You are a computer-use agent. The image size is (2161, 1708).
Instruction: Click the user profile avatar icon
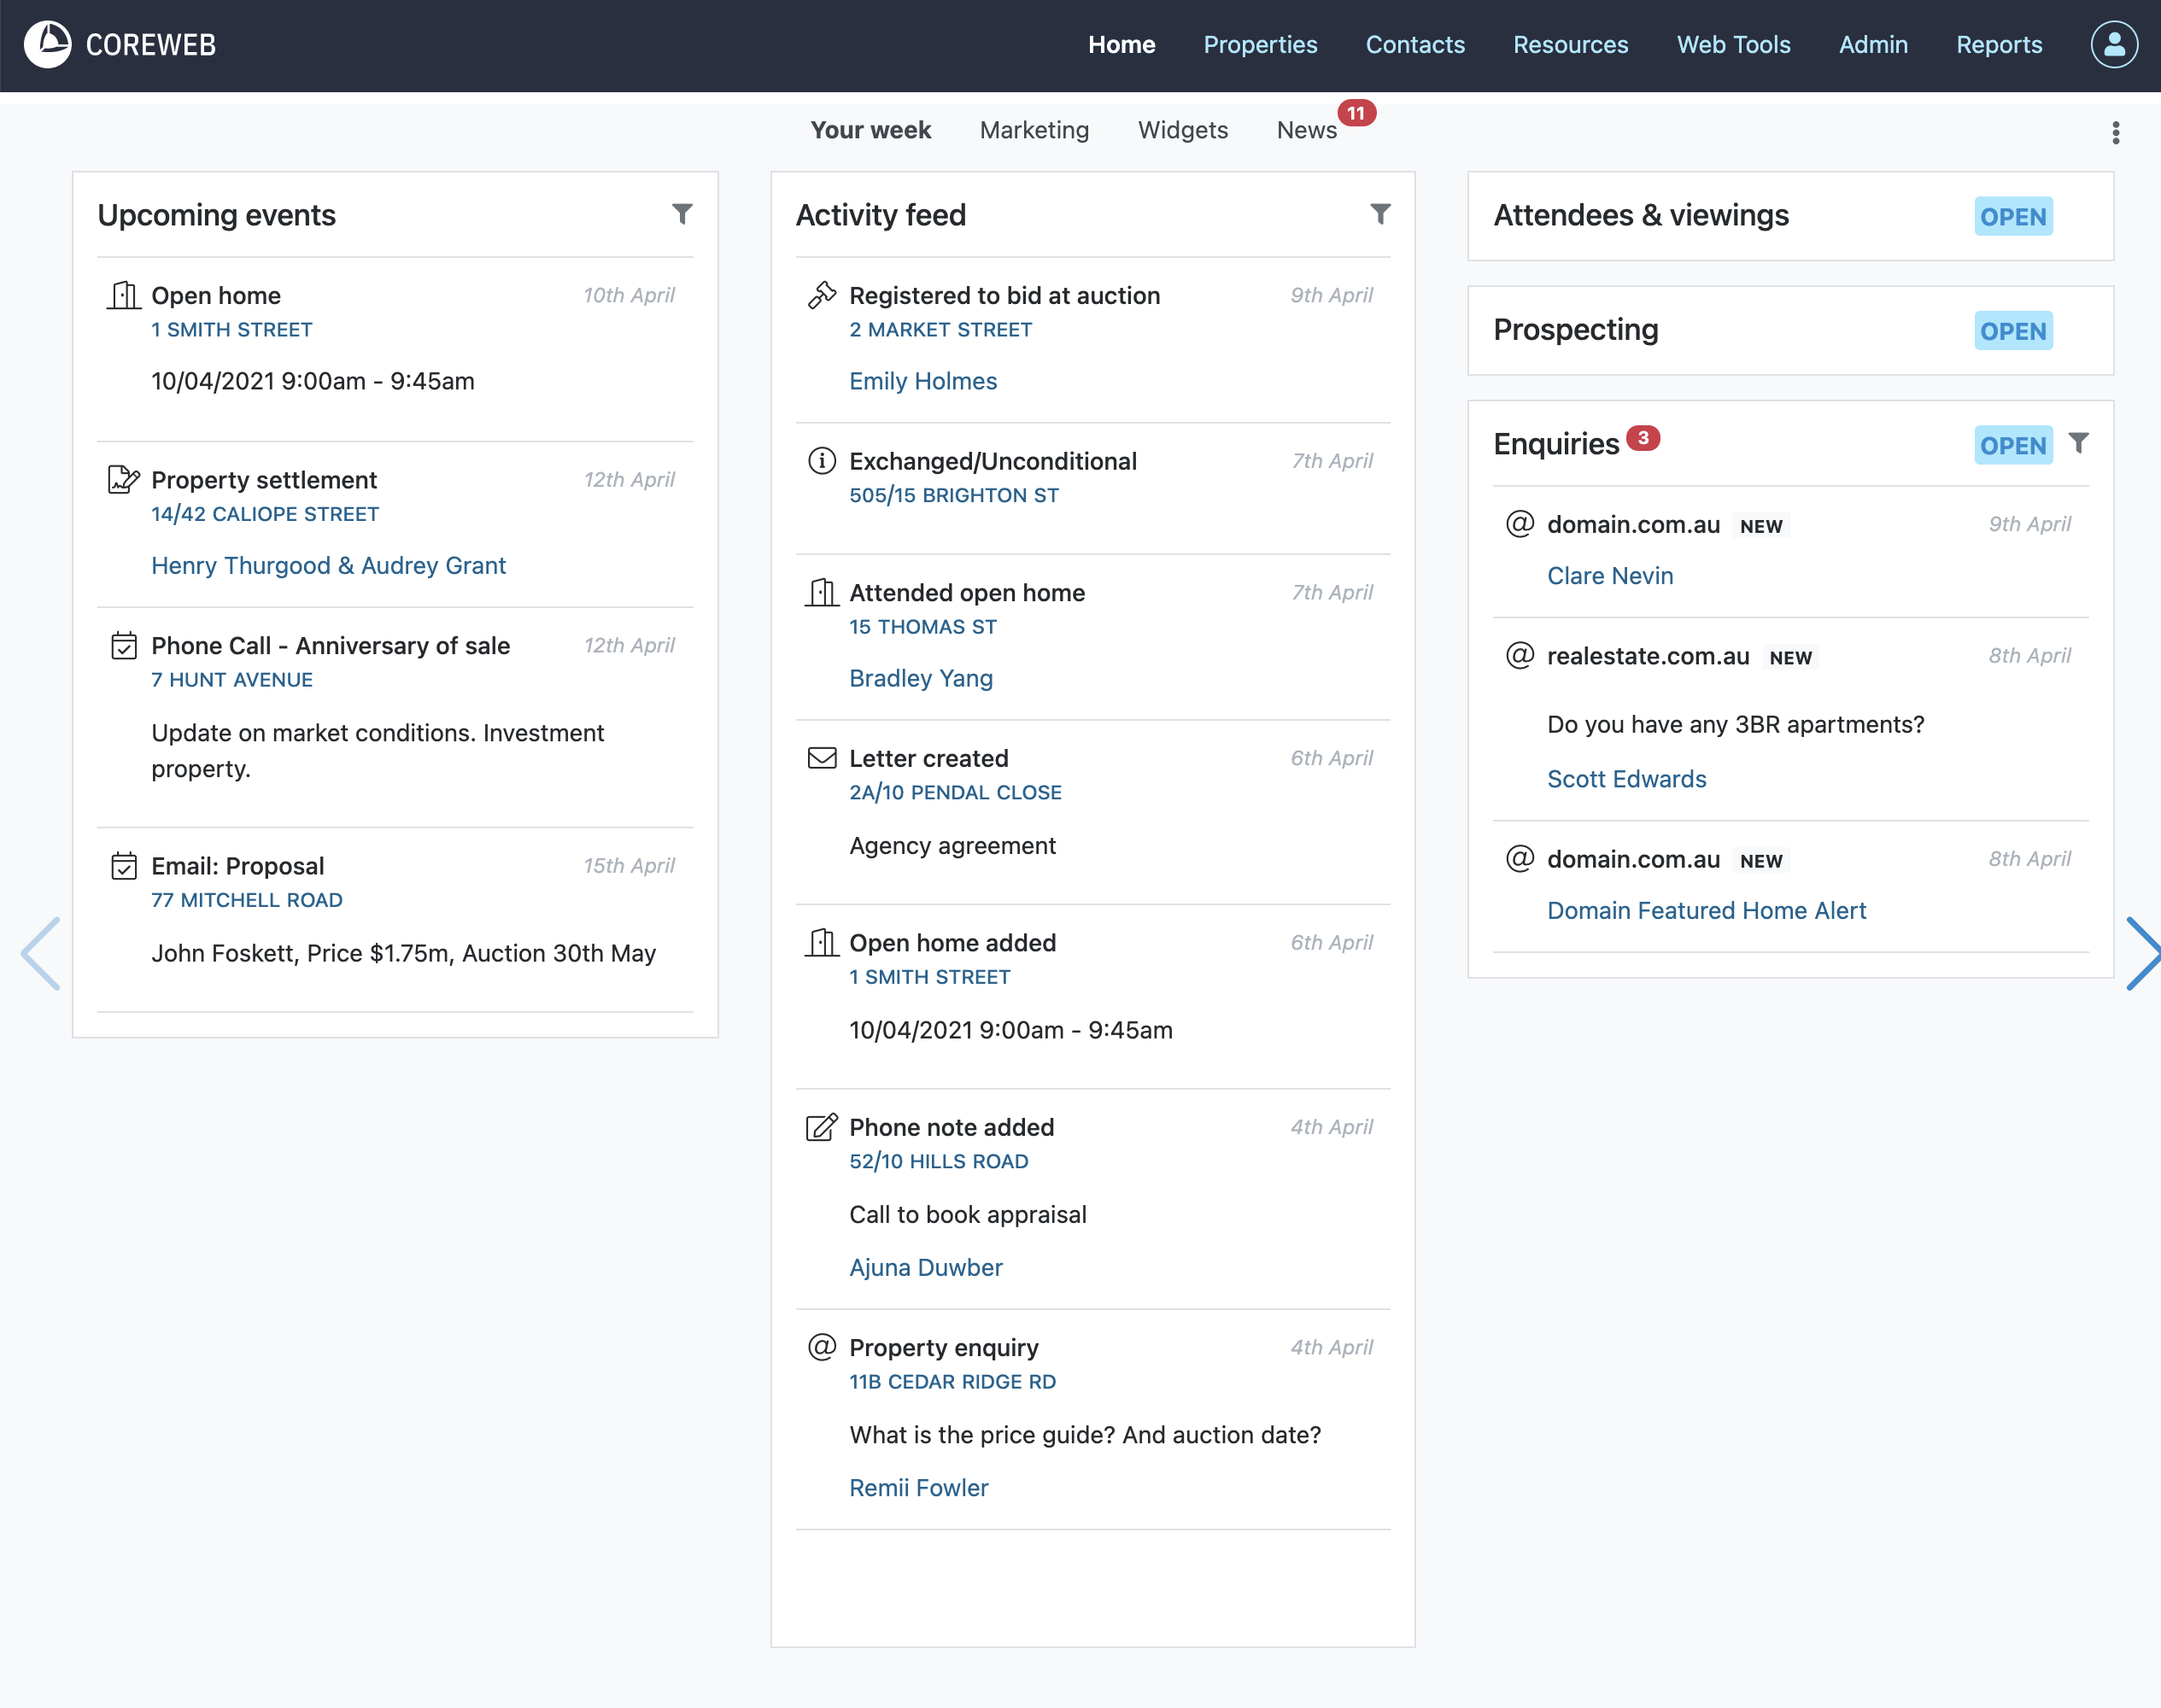(2113, 45)
